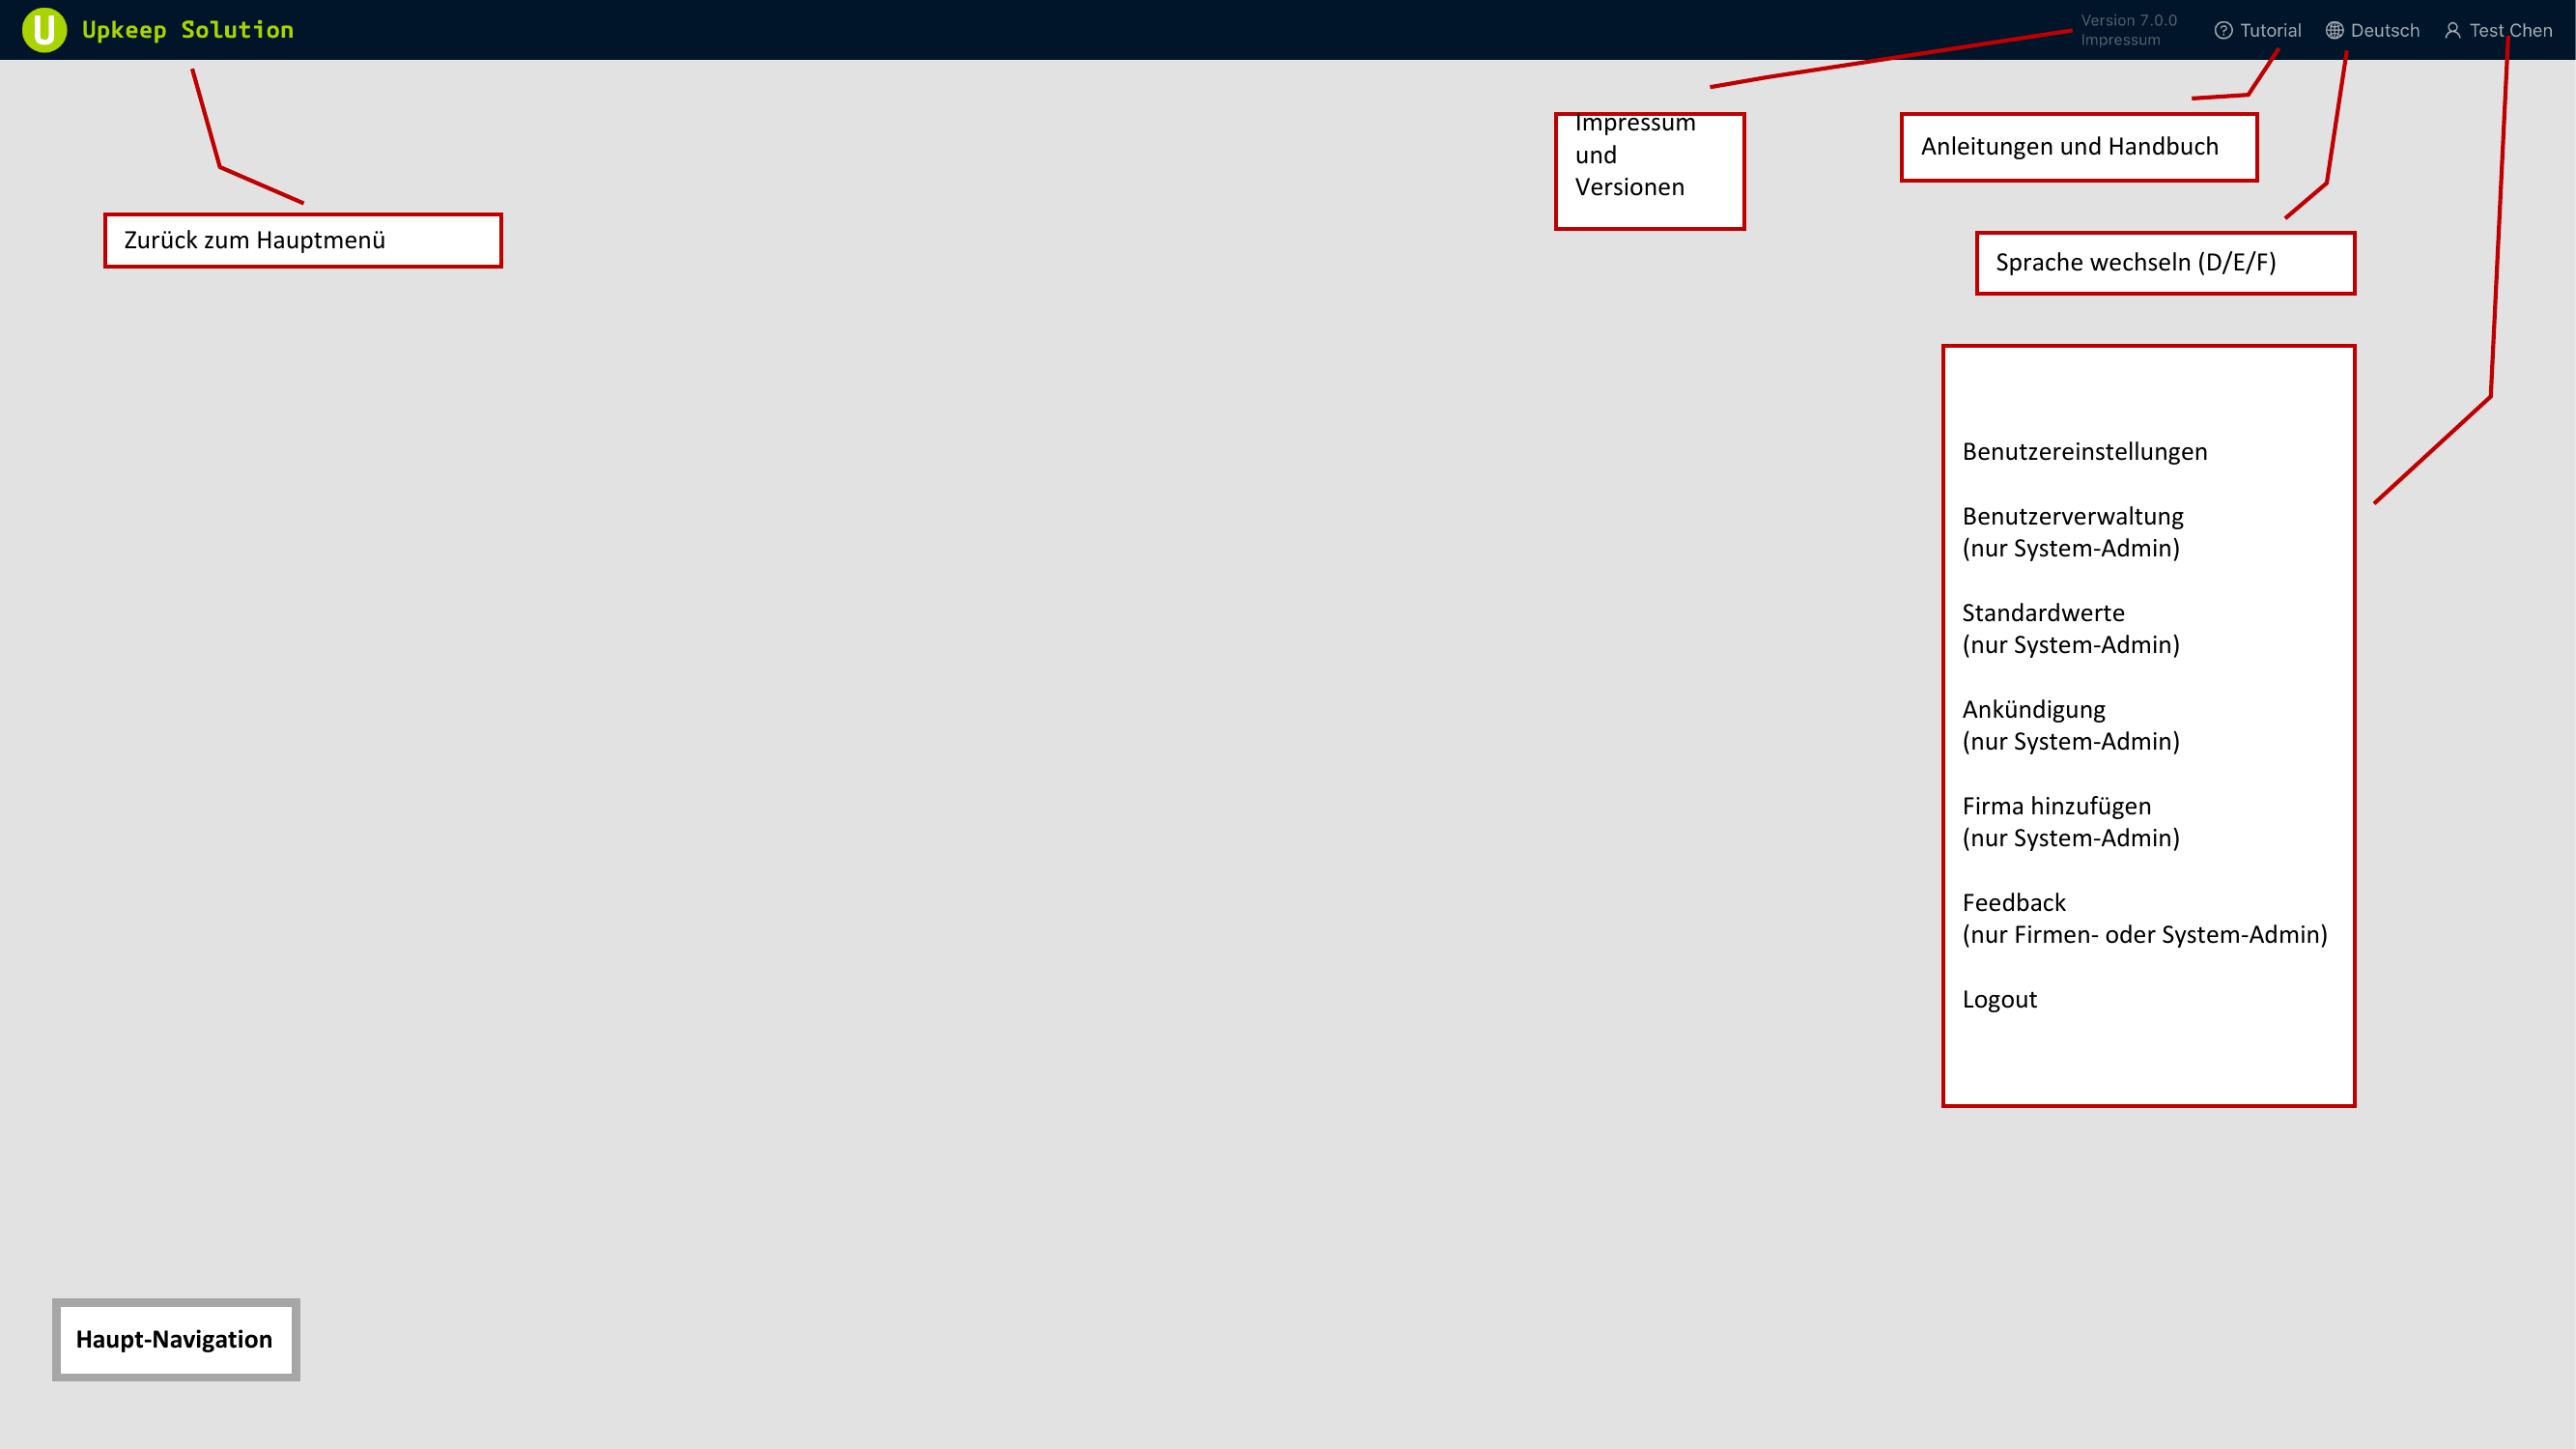Click the Test Chen username label
Viewport: 2576px width, 1449px height.
[x=2510, y=30]
